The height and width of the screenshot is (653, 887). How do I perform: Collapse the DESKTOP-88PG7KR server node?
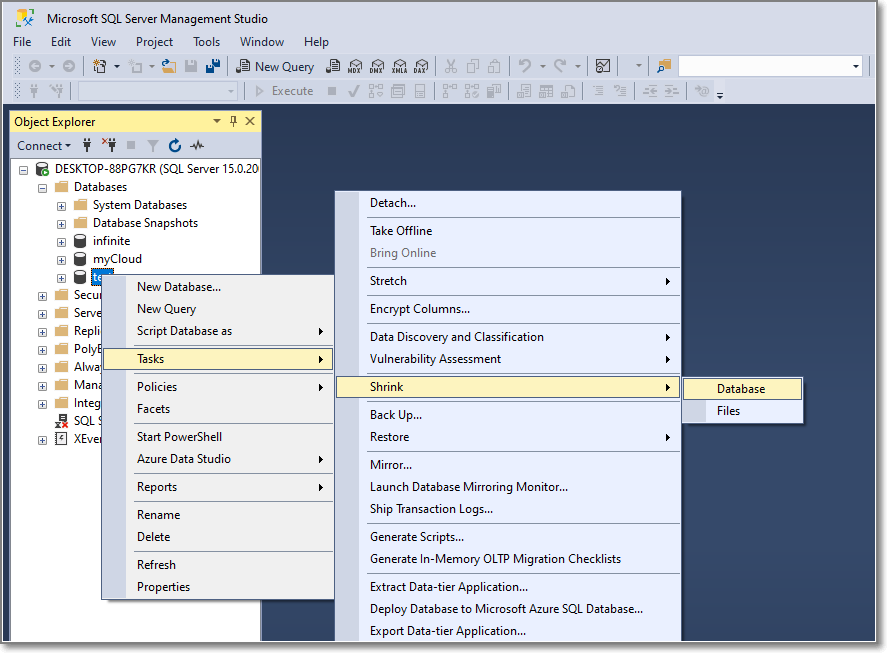tap(23, 169)
